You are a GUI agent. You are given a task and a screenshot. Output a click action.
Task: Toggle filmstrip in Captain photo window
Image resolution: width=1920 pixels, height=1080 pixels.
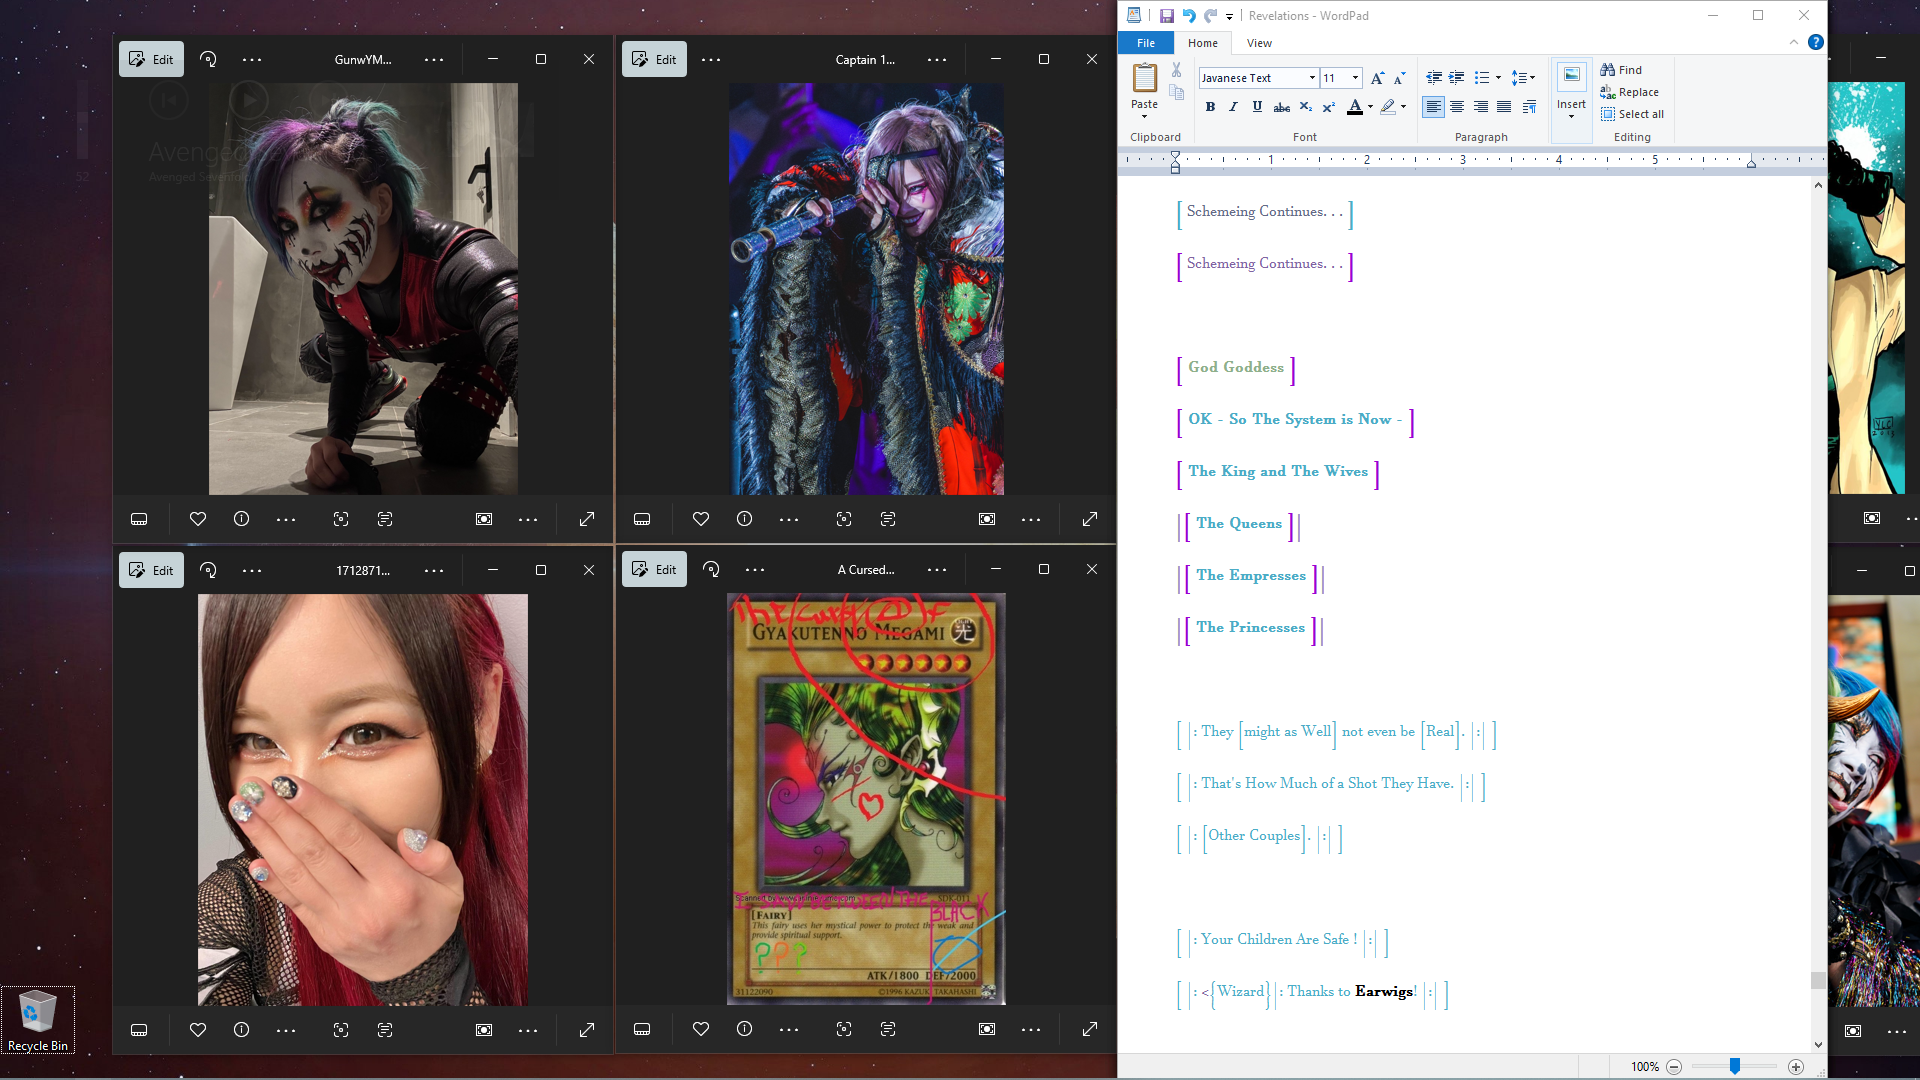tap(642, 519)
